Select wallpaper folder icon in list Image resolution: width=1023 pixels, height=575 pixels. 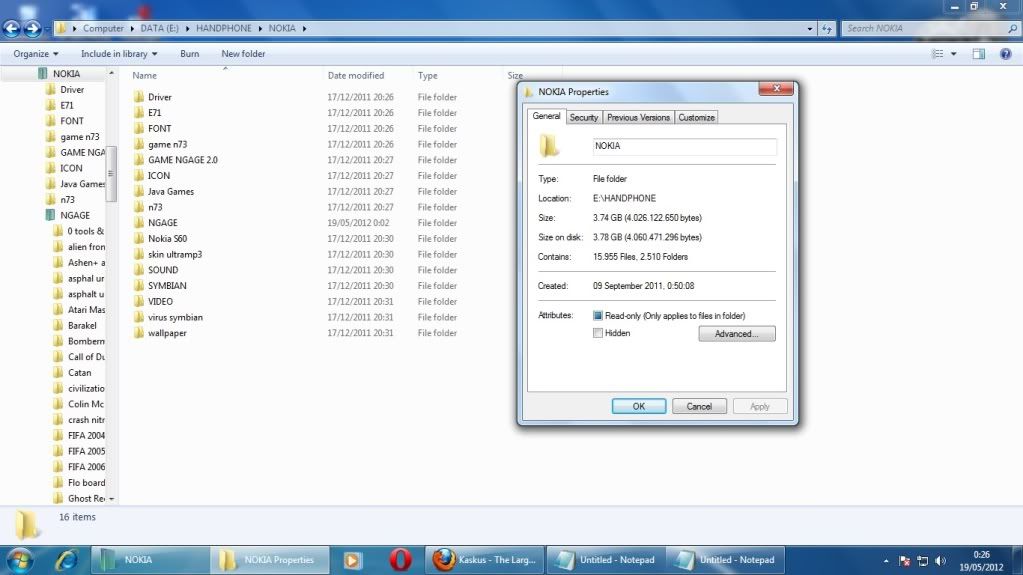click(x=138, y=333)
